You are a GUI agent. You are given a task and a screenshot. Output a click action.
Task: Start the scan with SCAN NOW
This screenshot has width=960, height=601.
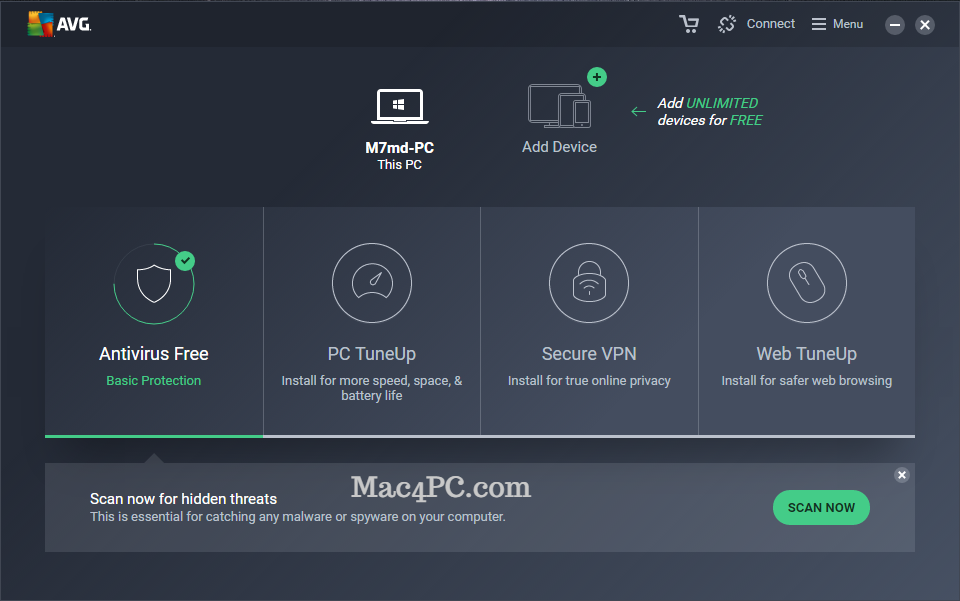821,507
